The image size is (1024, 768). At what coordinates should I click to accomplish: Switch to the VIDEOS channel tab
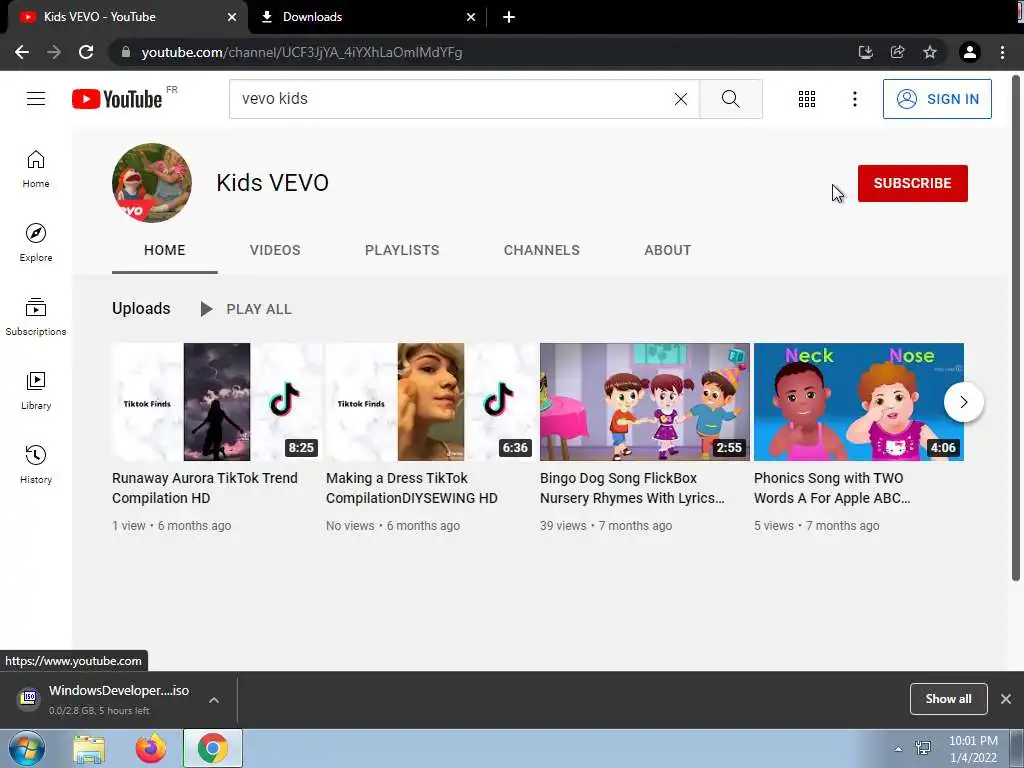tap(275, 250)
